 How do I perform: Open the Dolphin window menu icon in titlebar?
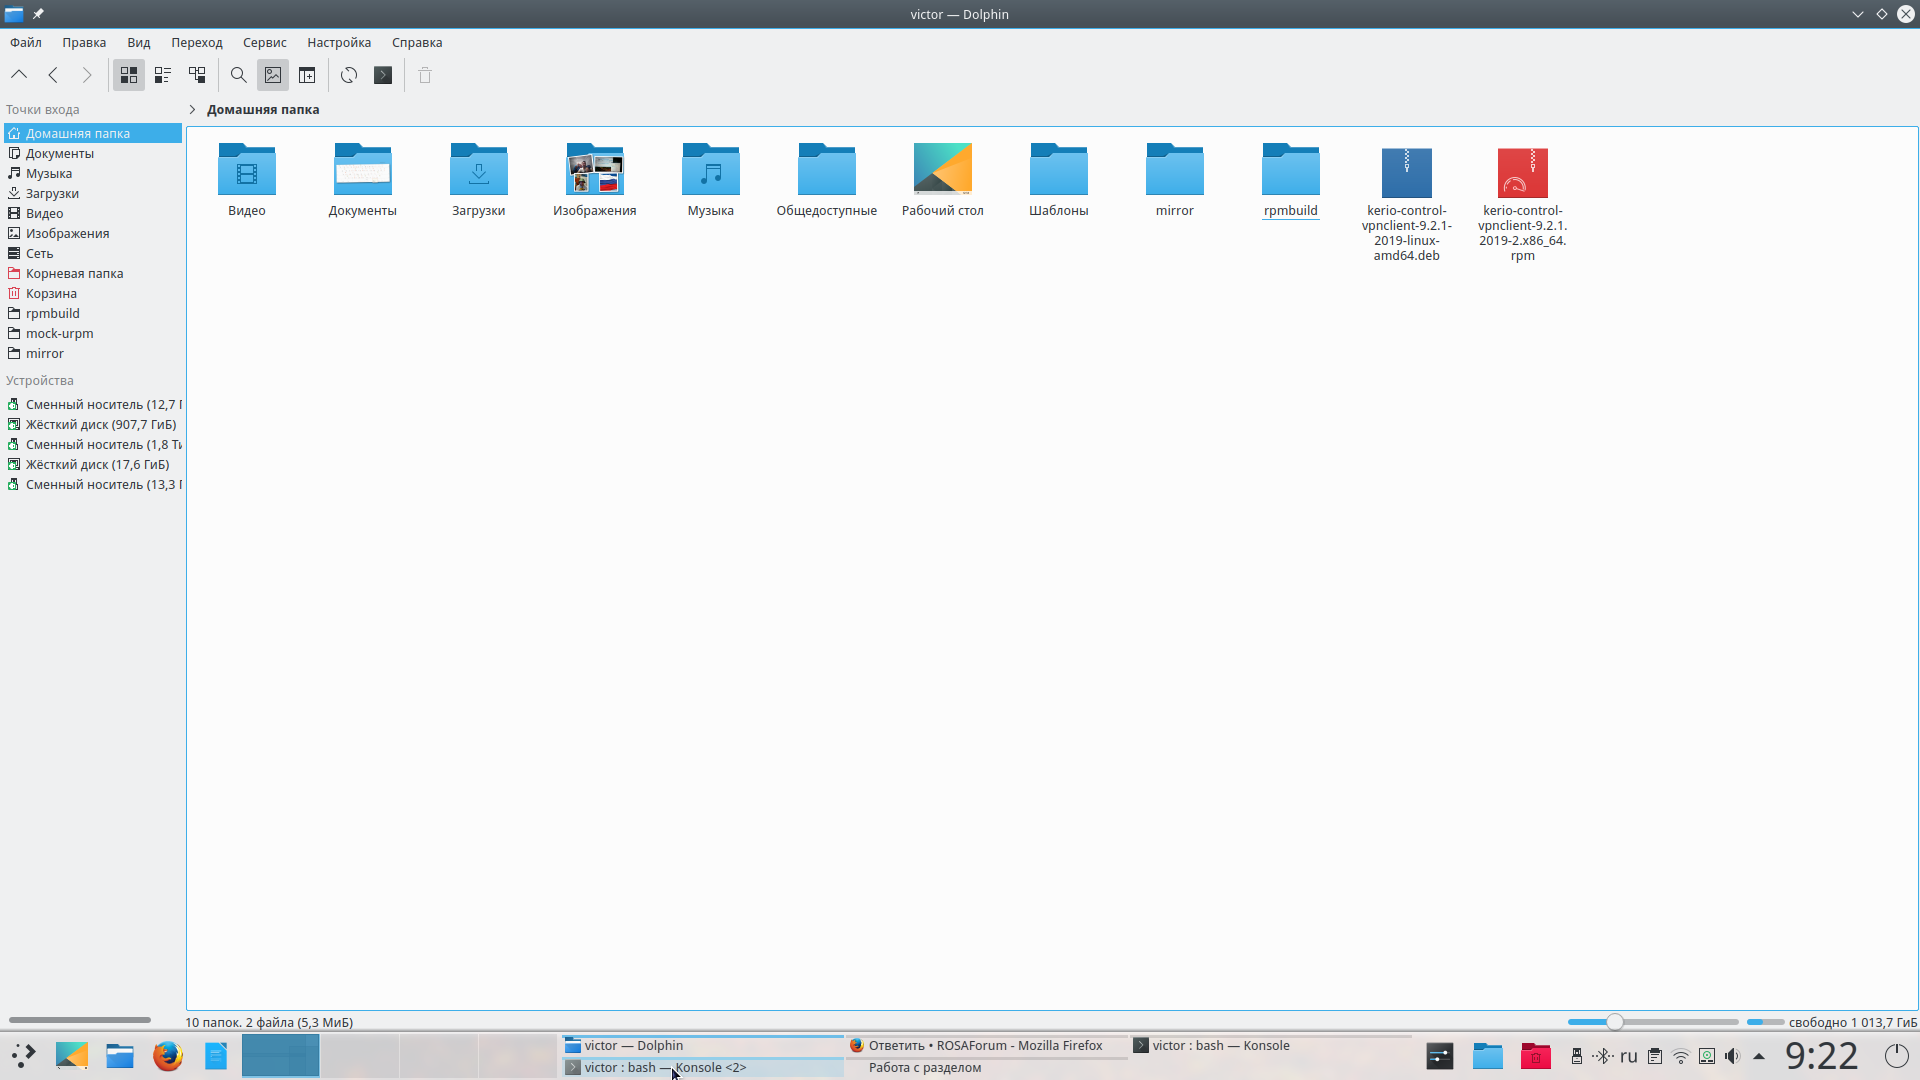point(14,14)
